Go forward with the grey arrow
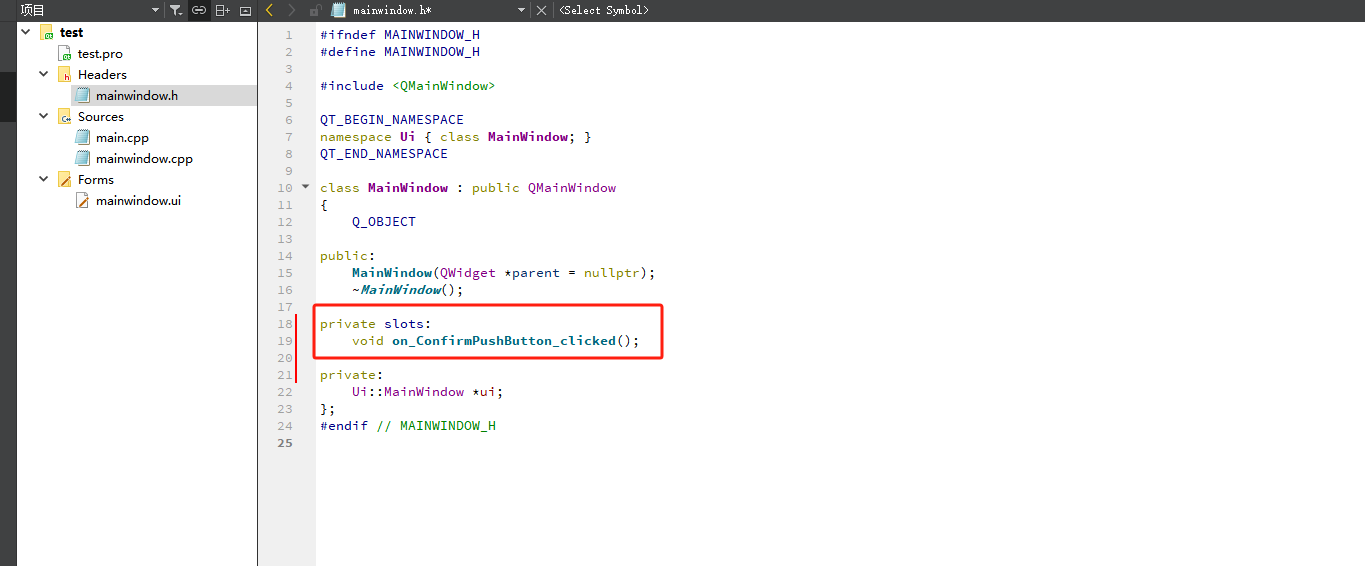Image resolution: width=1365 pixels, height=566 pixels. (x=291, y=10)
